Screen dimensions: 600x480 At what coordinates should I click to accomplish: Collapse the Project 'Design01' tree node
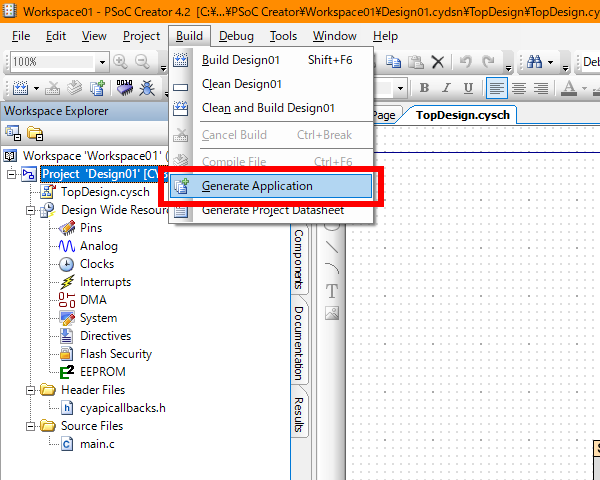pos(11,174)
